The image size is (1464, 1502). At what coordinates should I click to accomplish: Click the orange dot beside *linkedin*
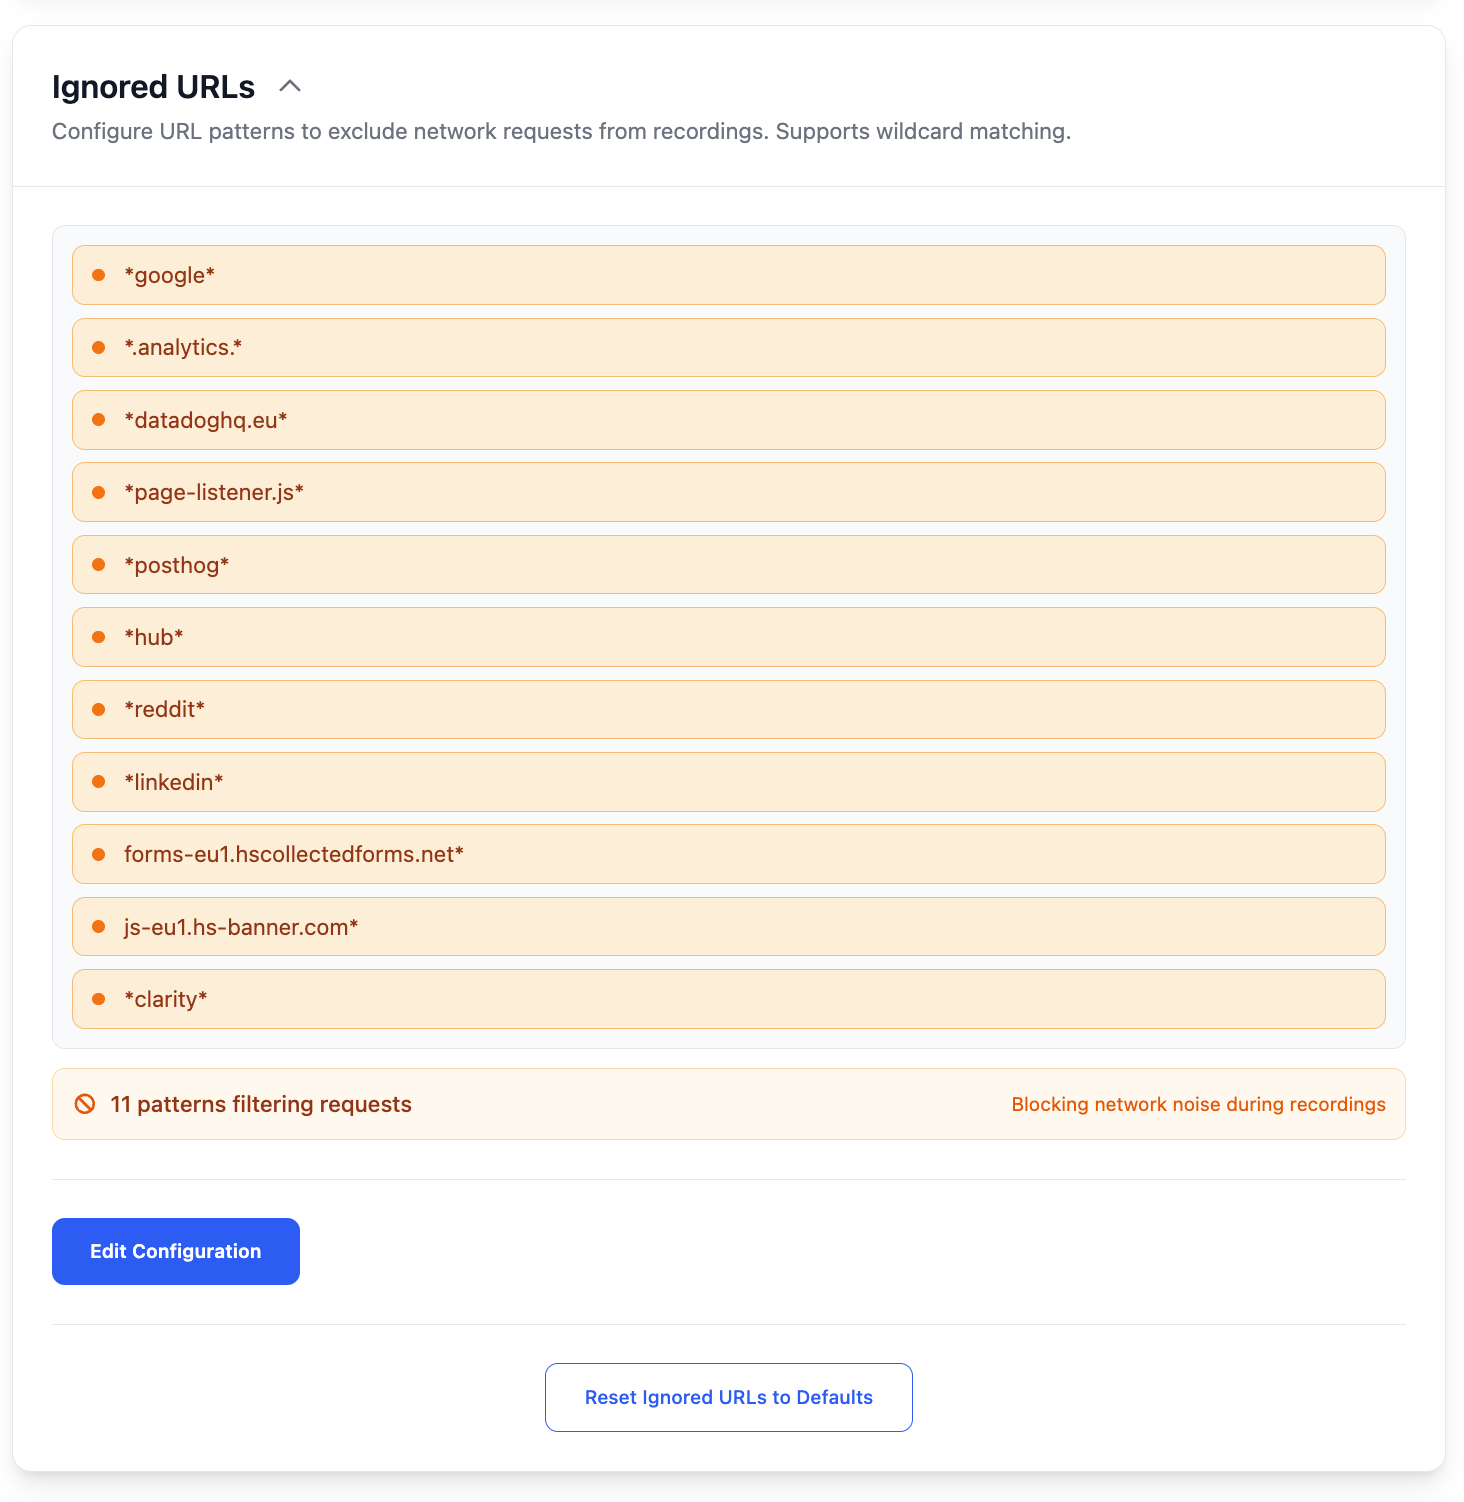99,782
